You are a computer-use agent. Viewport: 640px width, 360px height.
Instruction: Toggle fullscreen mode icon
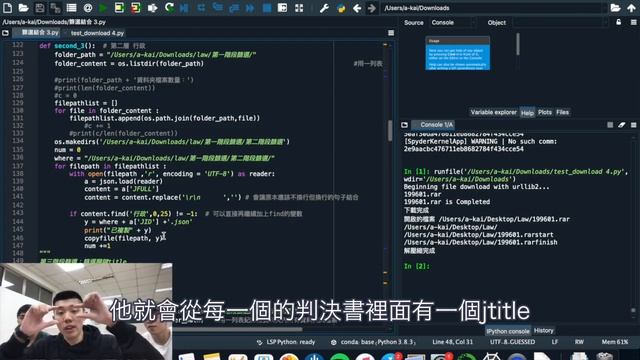tap(299, 8)
